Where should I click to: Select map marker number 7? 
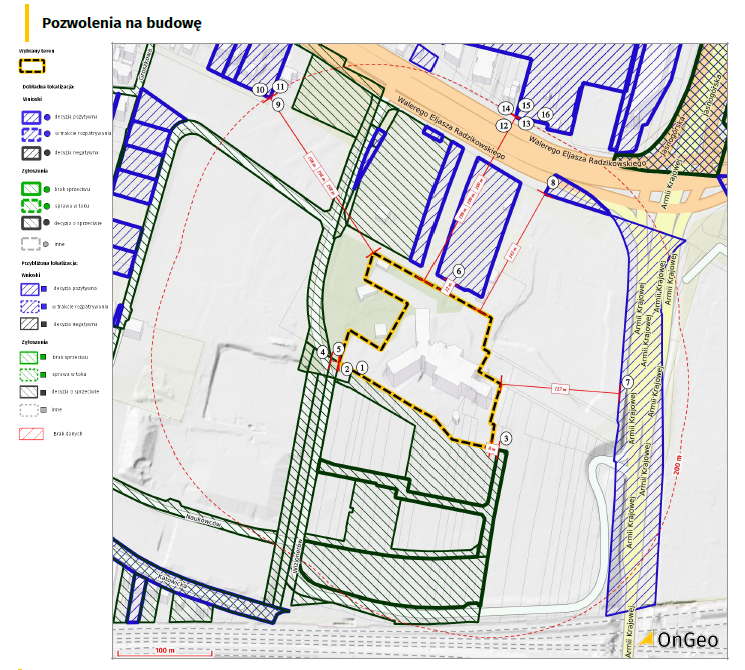[x=627, y=382]
